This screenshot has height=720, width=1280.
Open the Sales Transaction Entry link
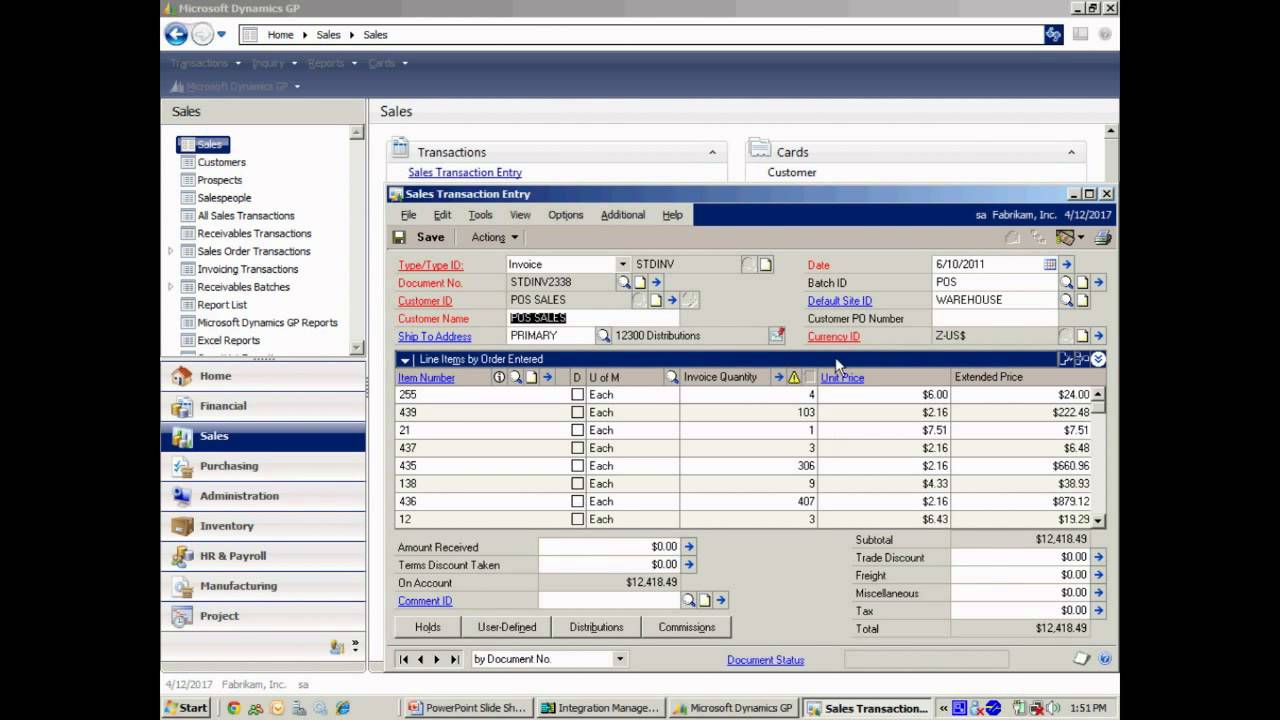(465, 172)
